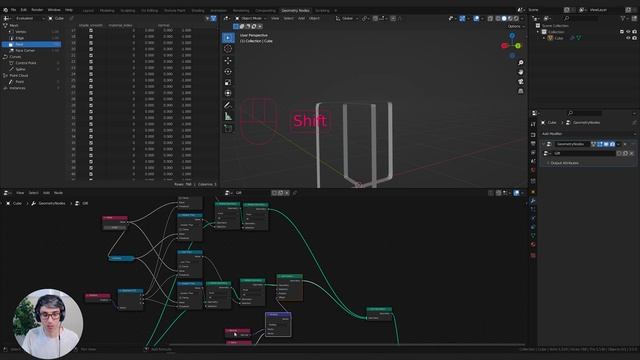Select the 3D Cursor tool
The height and width of the screenshot is (360, 640).
point(228,49)
